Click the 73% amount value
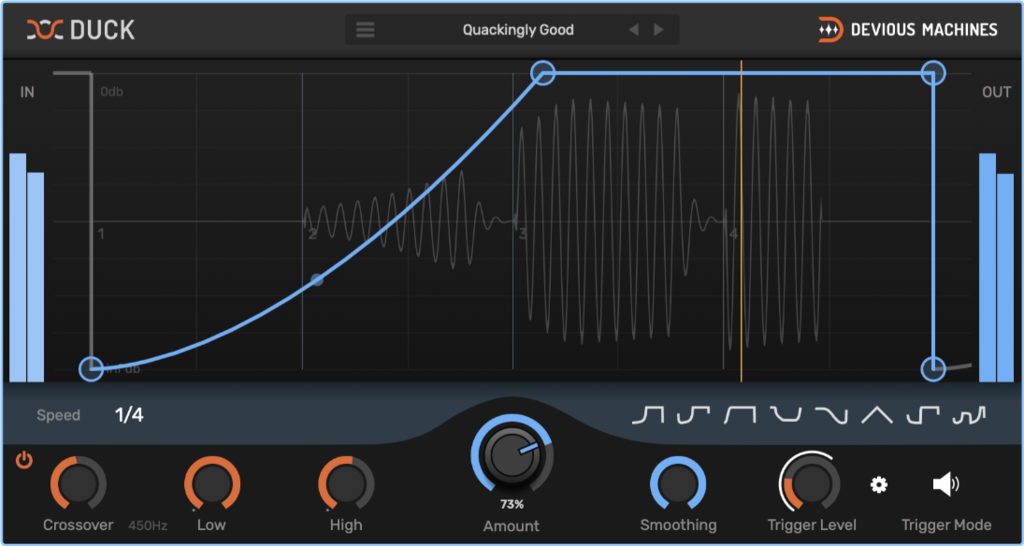The image size is (1024, 546). [512, 504]
